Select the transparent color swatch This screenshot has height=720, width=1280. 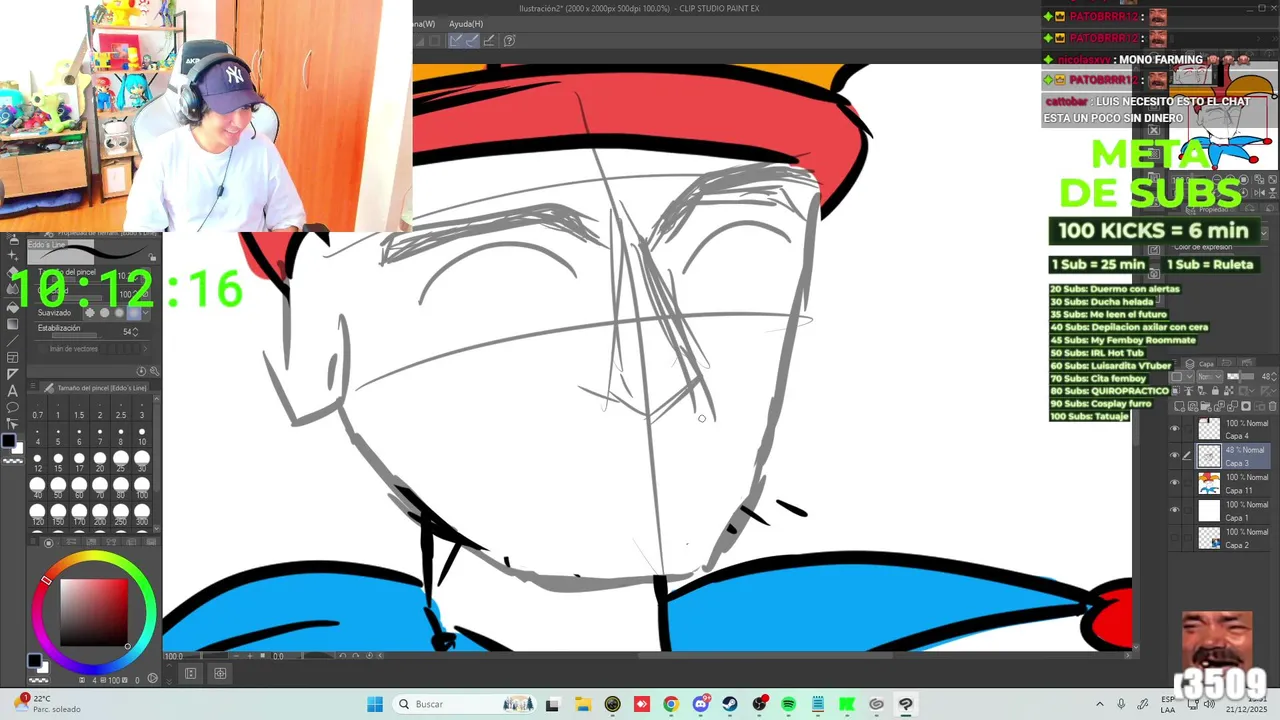tap(13, 460)
